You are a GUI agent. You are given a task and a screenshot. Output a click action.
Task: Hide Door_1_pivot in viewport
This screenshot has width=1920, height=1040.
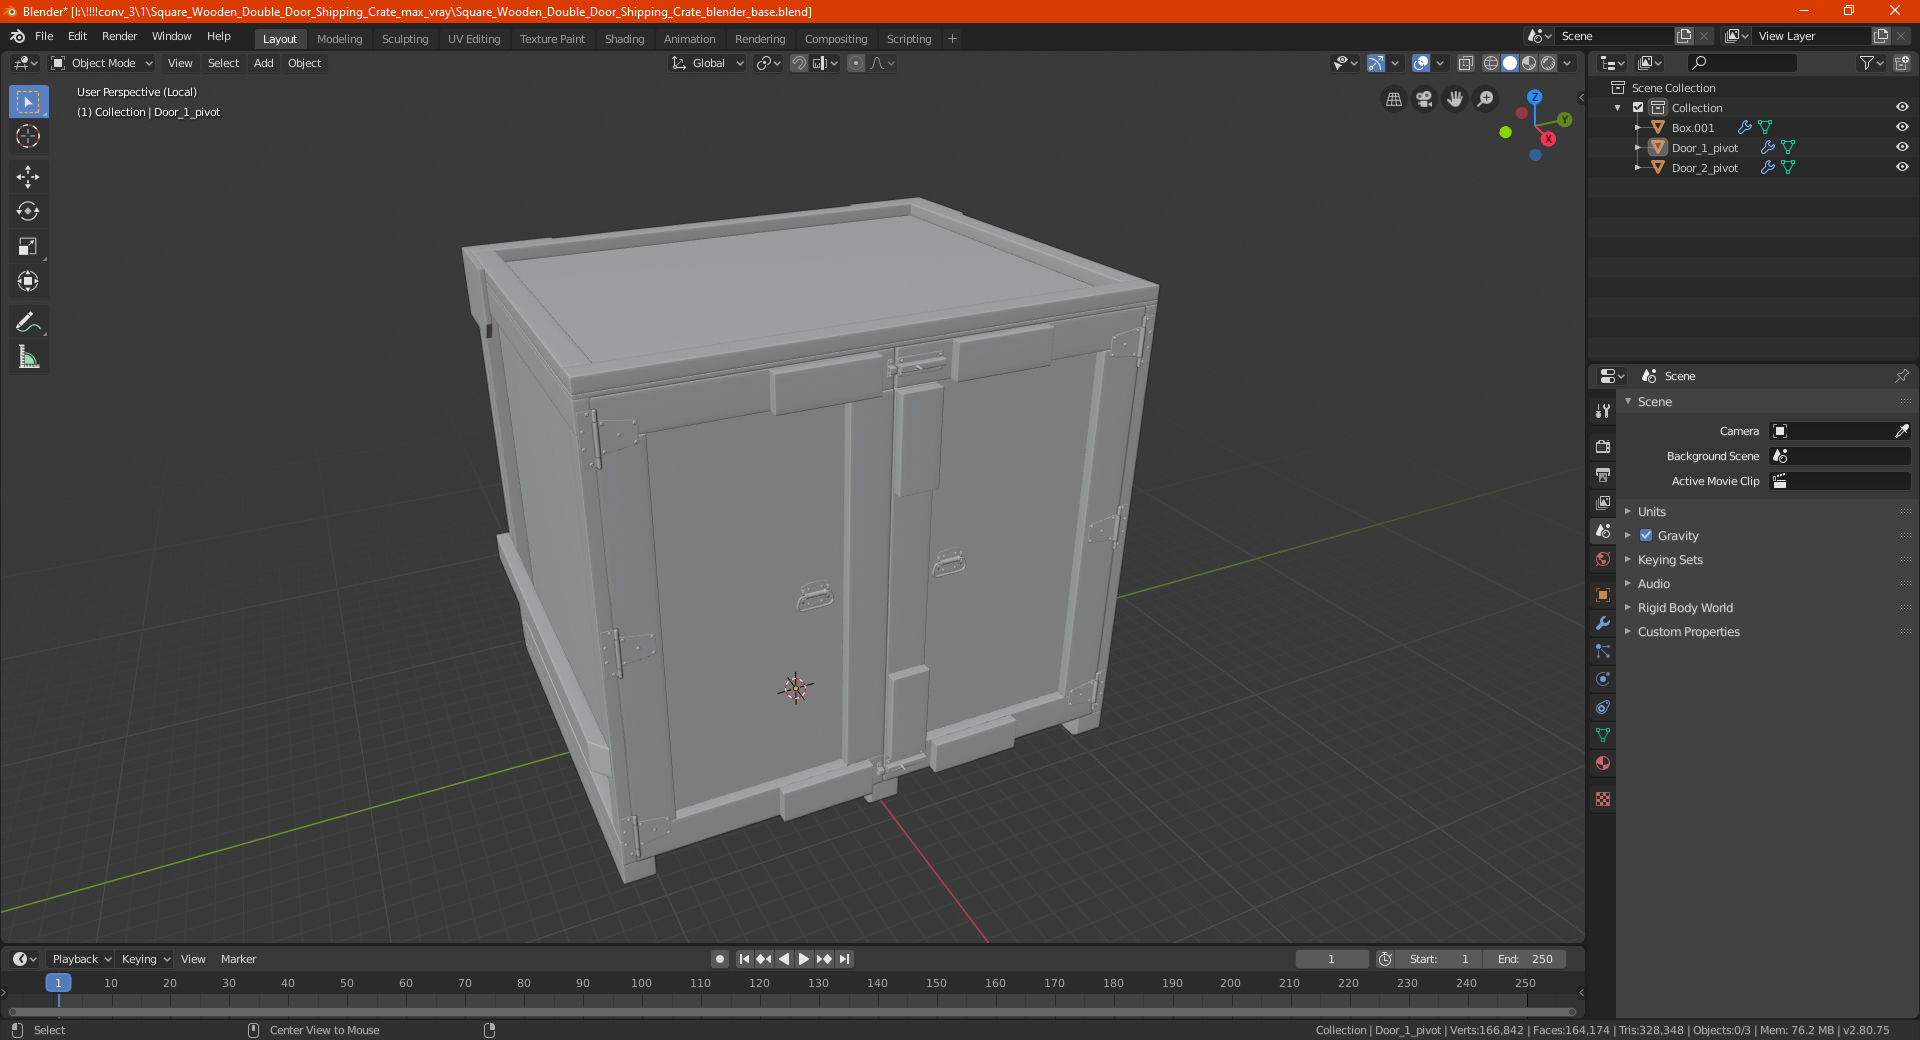coord(1902,147)
